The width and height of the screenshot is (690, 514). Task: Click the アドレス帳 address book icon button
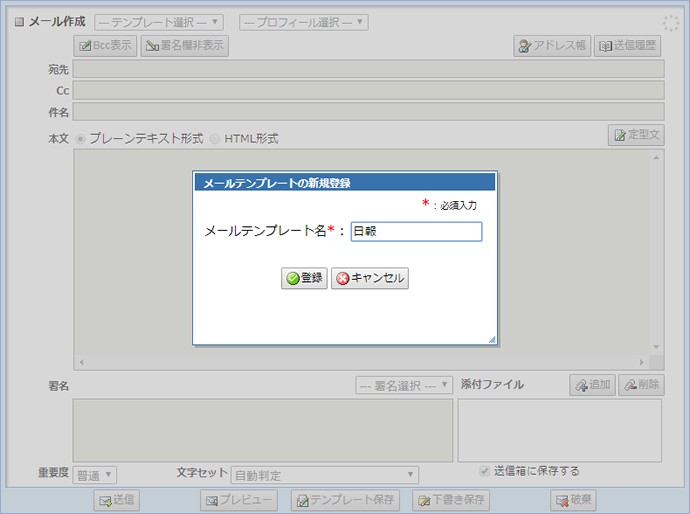pyautogui.click(x=551, y=46)
